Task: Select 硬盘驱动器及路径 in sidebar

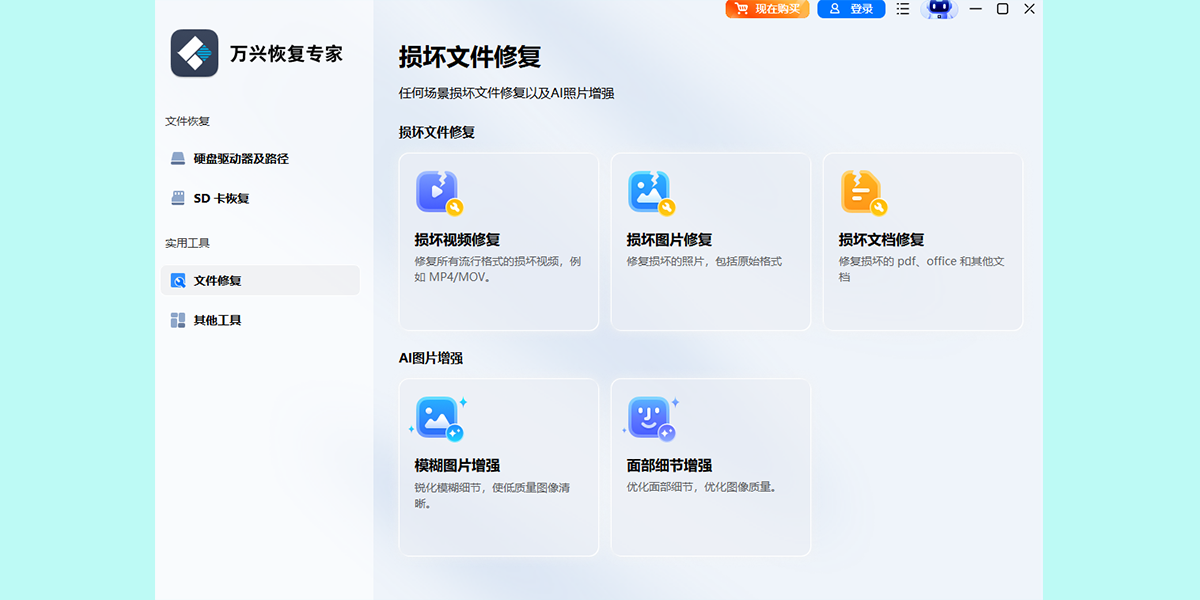Action: [x=241, y=158]
